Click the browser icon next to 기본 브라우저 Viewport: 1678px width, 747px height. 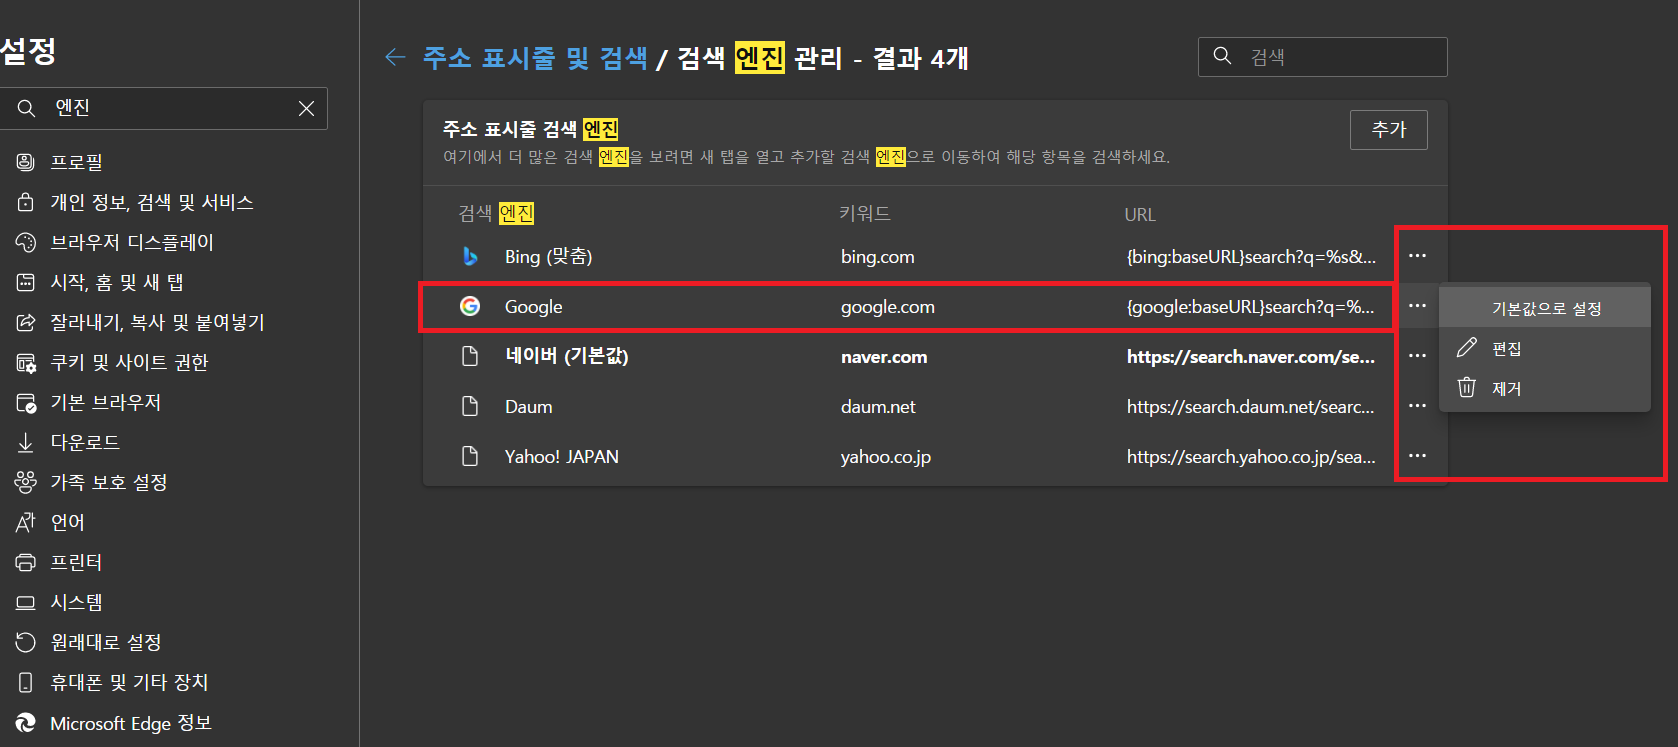coord(26,402)
